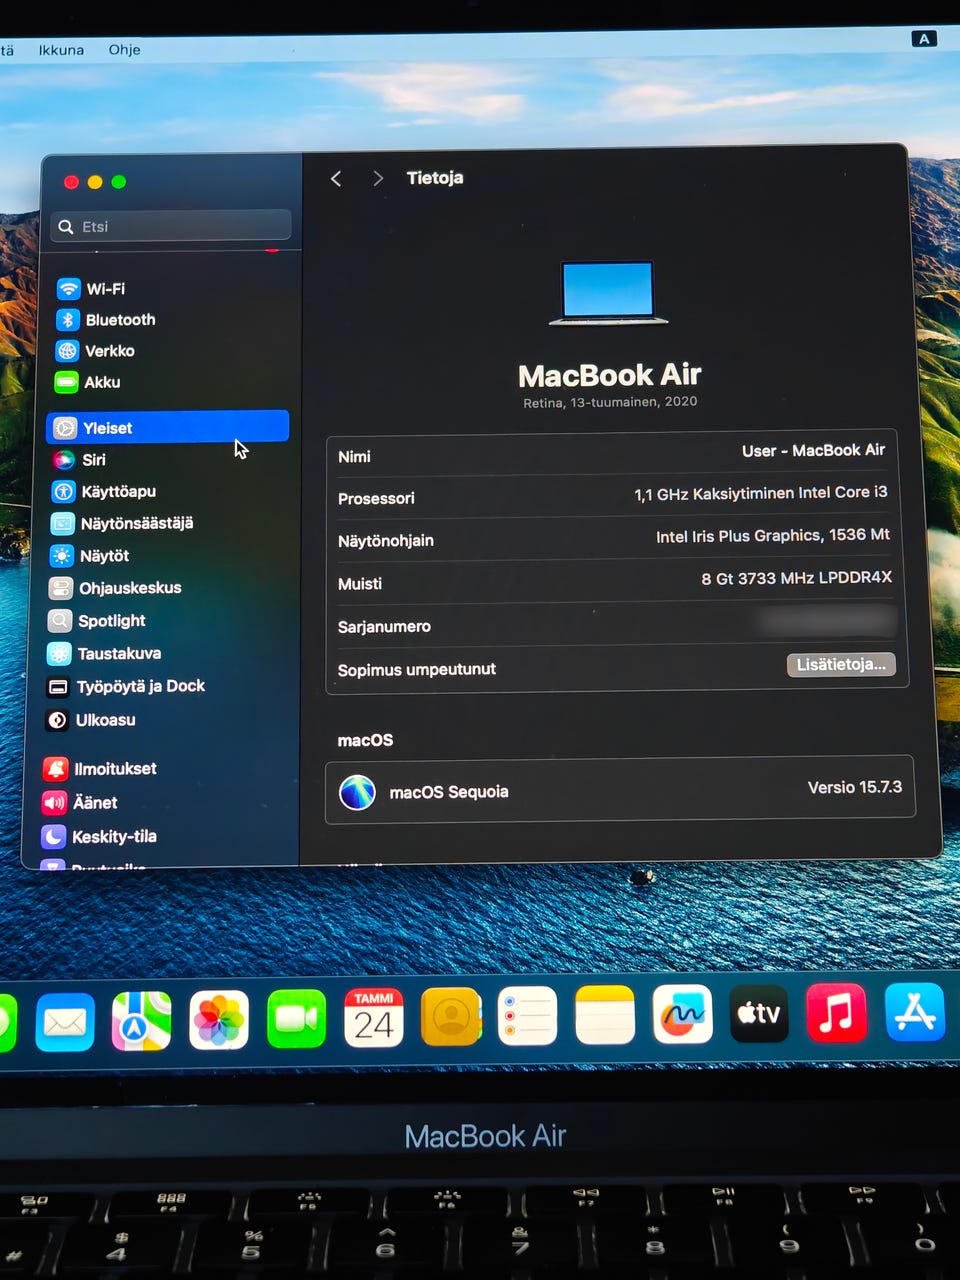This screenshot has height=1280, width=960.
Task: Click the Sopimus umpeutunut label
Action: click(417, 670)
